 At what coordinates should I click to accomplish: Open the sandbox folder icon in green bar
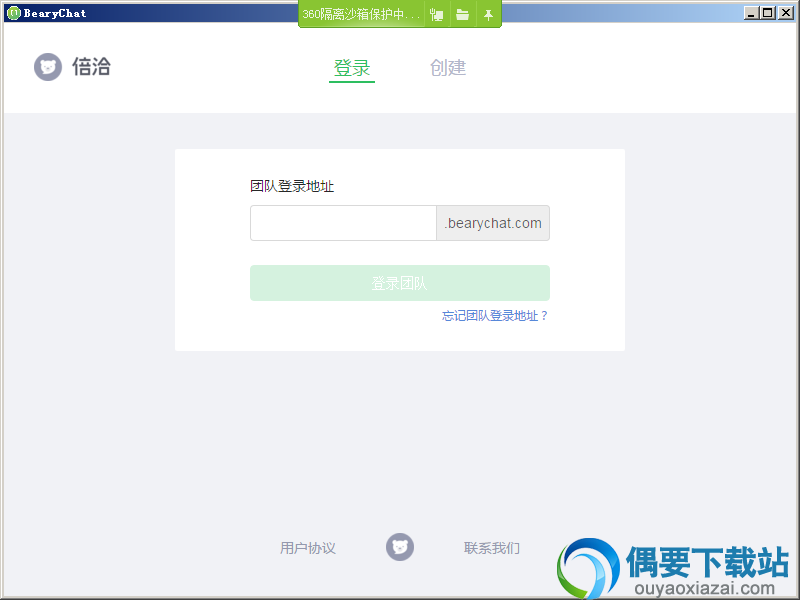(463, 15)
